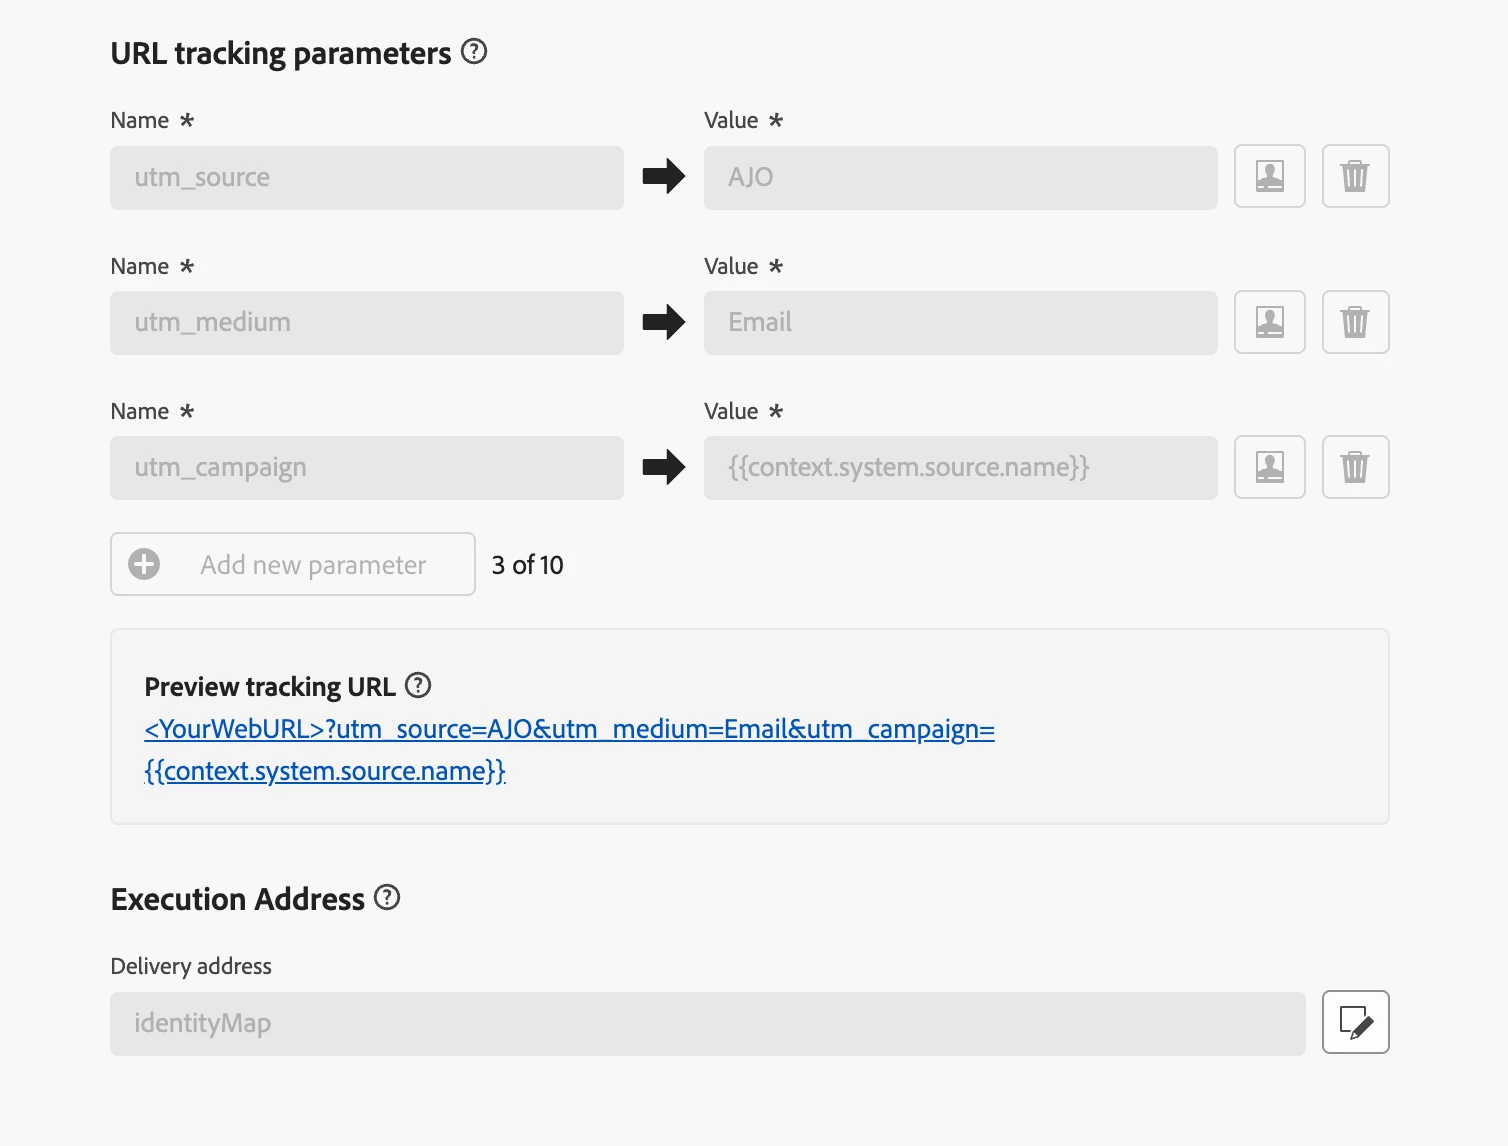Open personalization editor for utm_campaign value
The width and height of the screenshot is (1508, 1146).
click(x=1269, y=467)
